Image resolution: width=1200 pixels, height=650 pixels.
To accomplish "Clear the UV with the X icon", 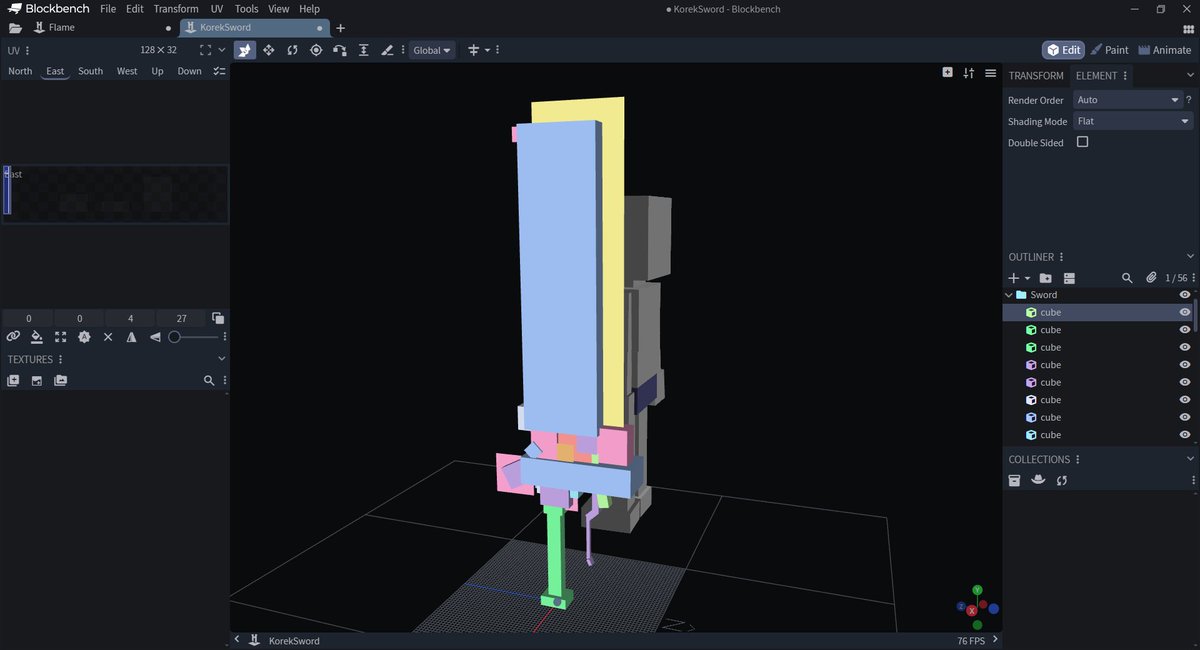I will pyautogui.click(x=108, y=337).
